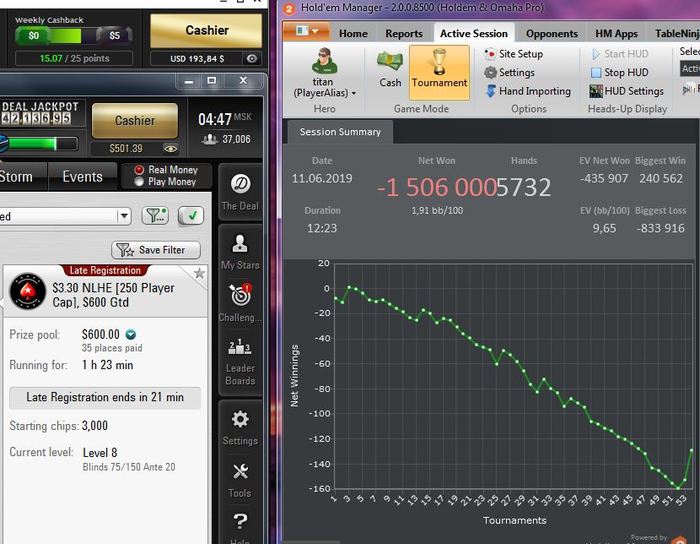Image resolution: width=700 pixels, height=544 pixels.
Task: Expand the PlayerAlias hero dropdown
Action: (354, 93)
